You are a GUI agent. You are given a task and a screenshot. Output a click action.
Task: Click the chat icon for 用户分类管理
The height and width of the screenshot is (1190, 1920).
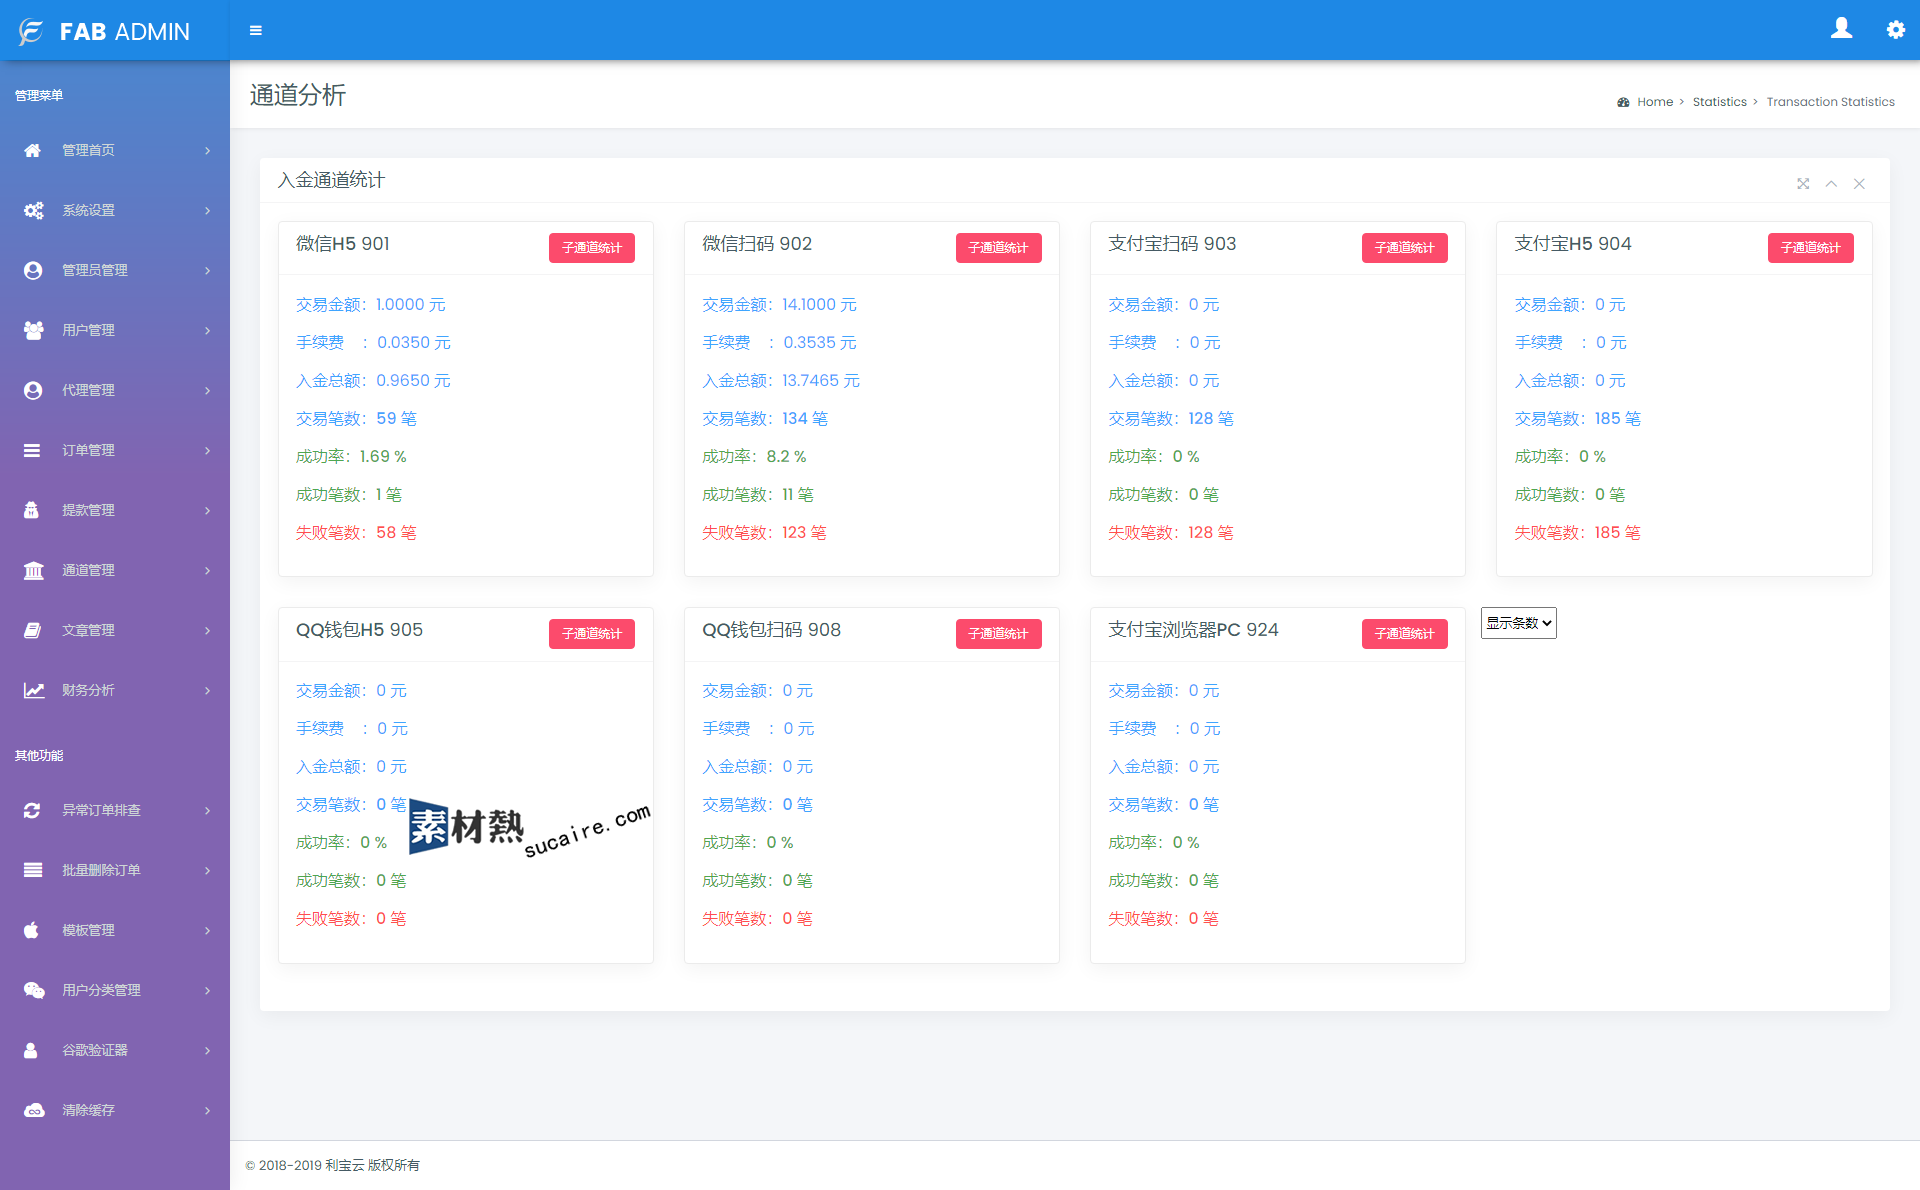click(x=34, y=990)
